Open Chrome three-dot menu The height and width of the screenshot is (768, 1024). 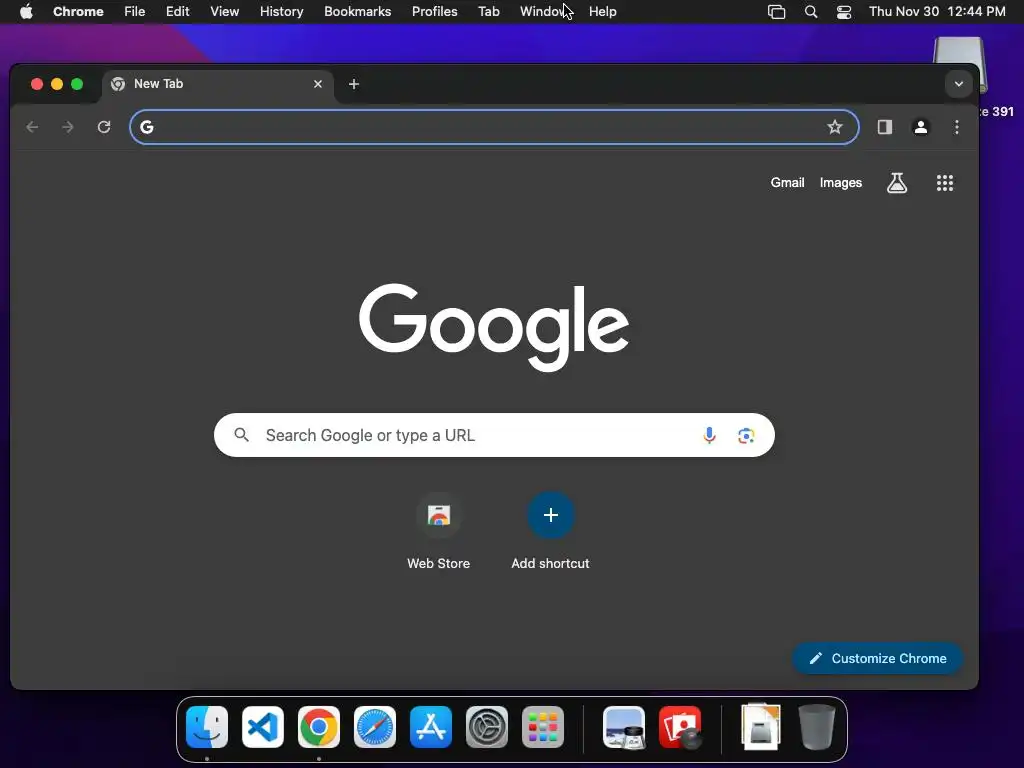coord(957,127)
